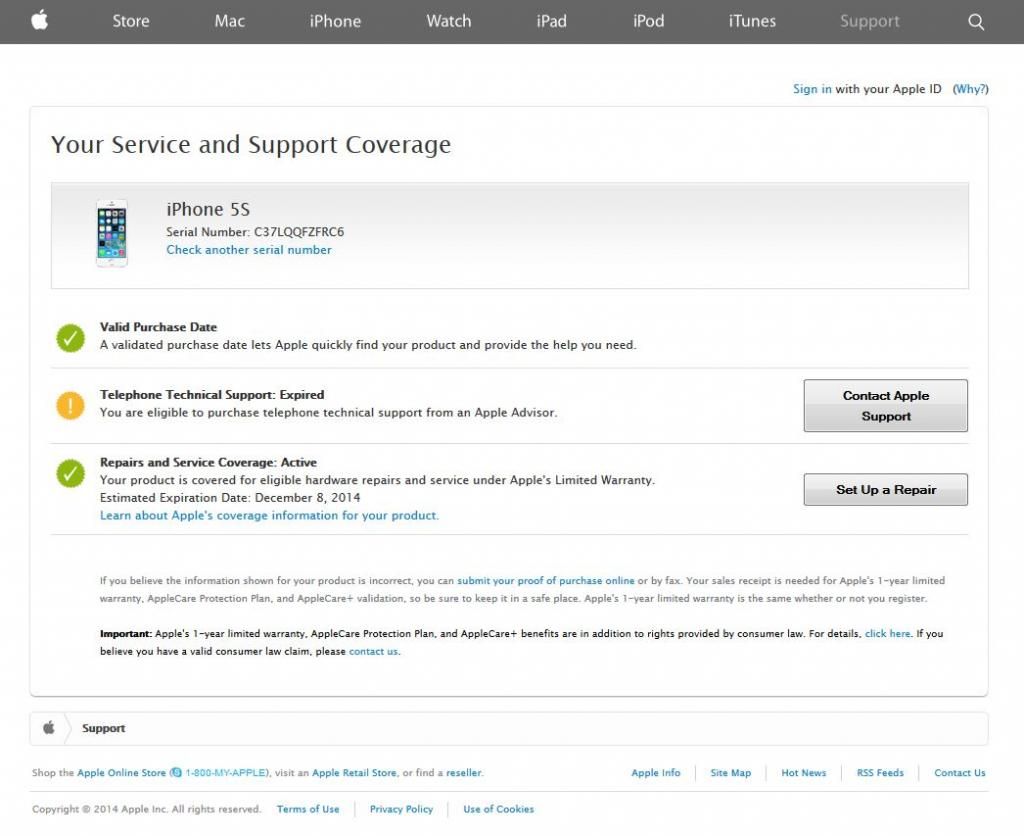Click the Sign in link
Viewport: 1024px width, 836px height.
(812, 89)
